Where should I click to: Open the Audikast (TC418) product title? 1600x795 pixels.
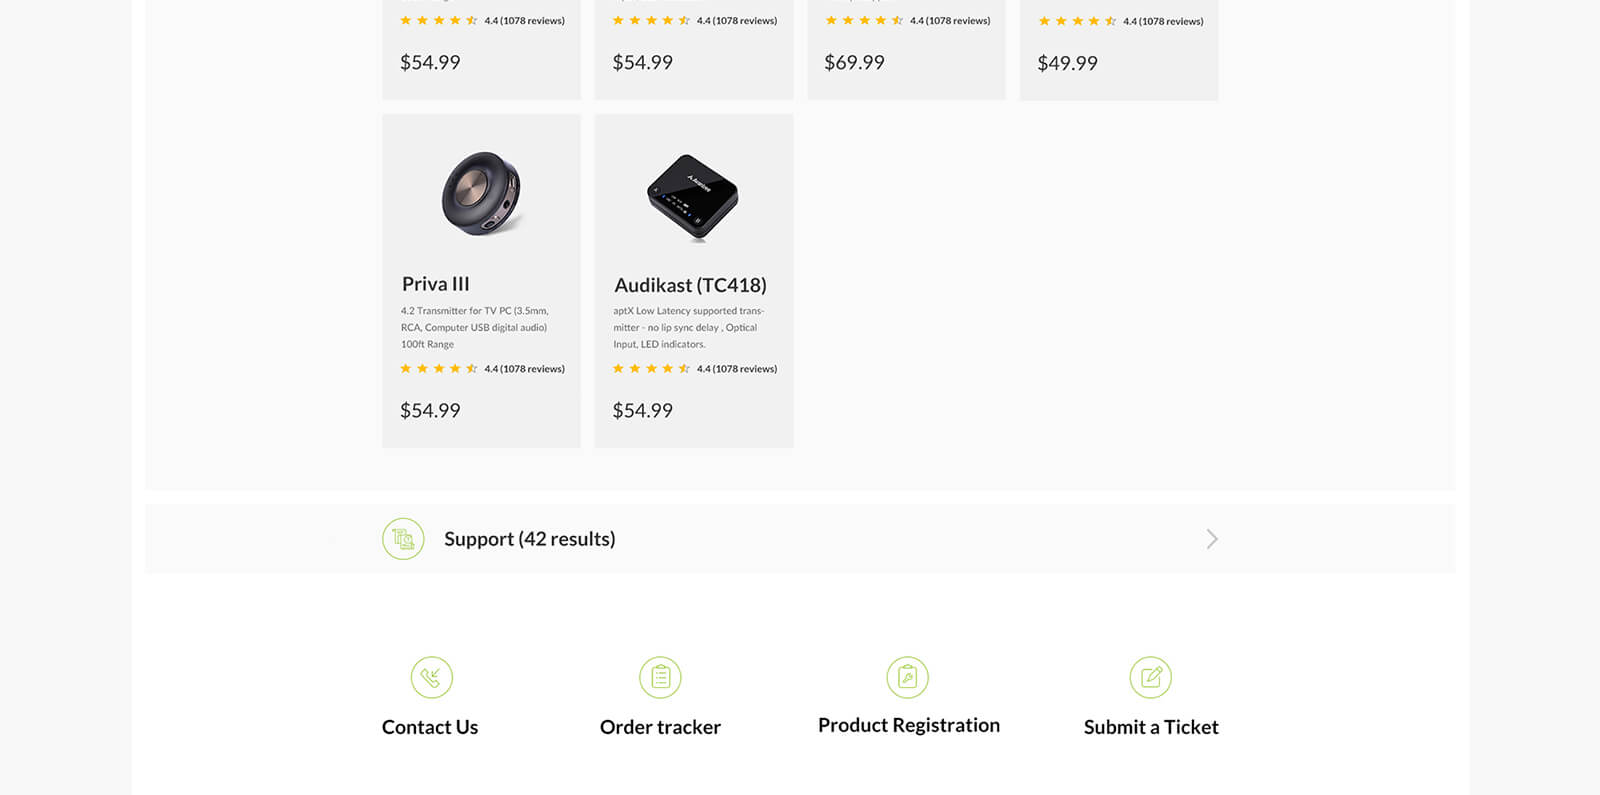point(690,285)
